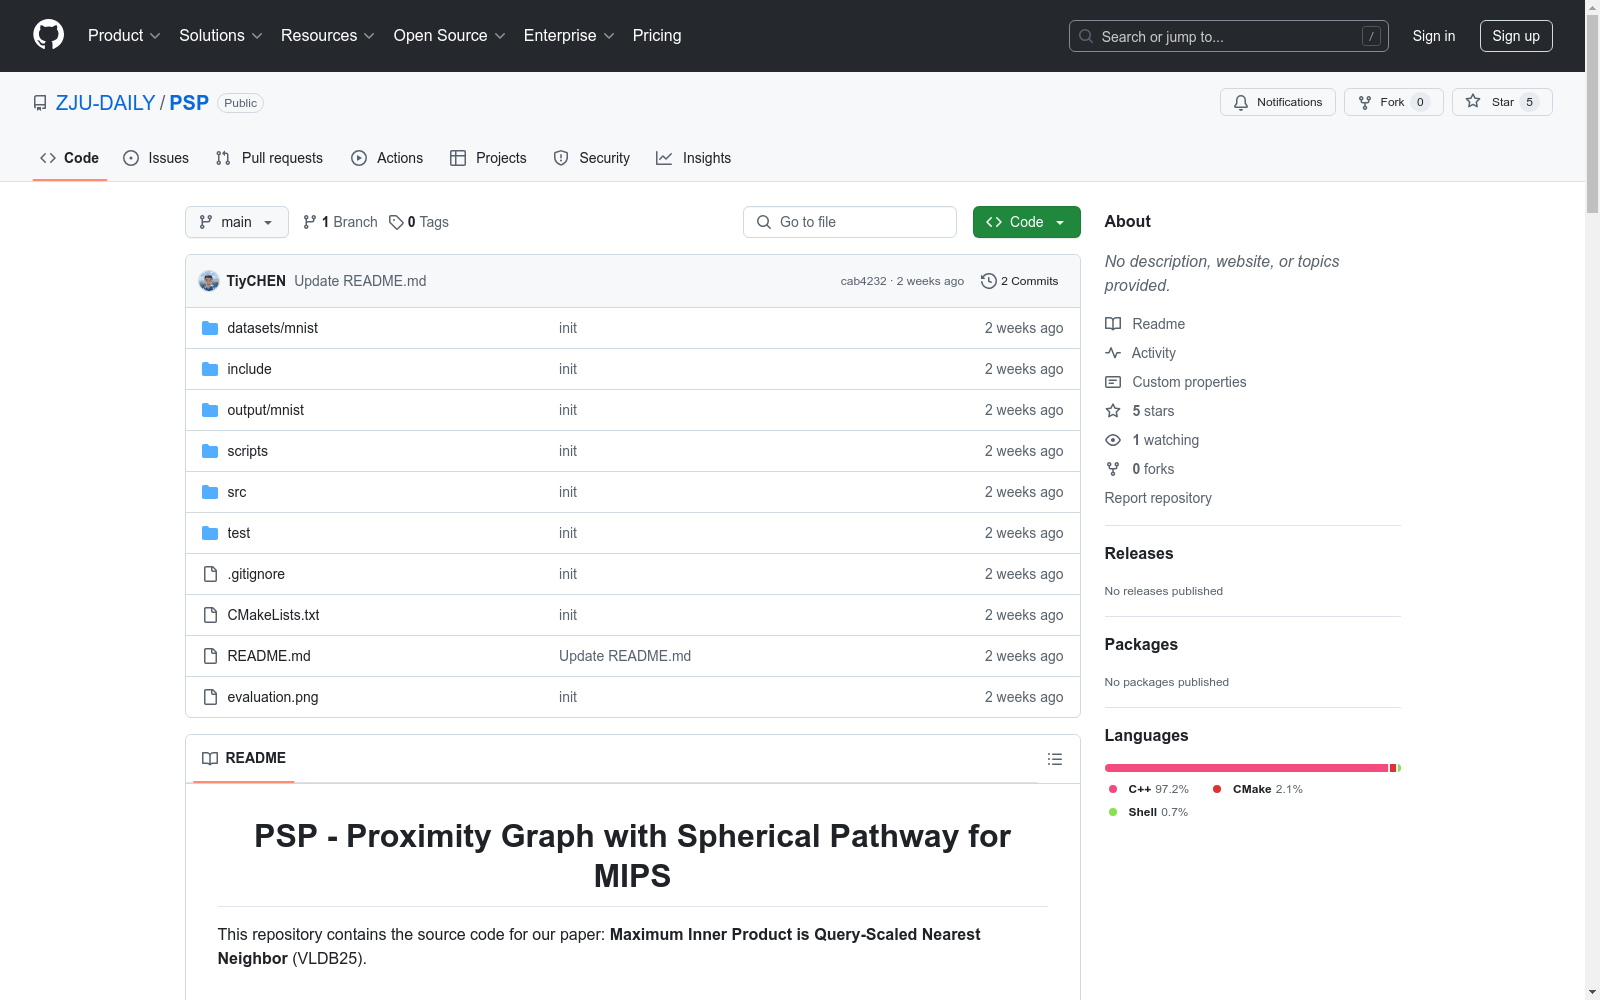This screenshot has width=1600, height=1000.
Task: Click search magnifier in top search bar
Action: tap(1086, 36)
